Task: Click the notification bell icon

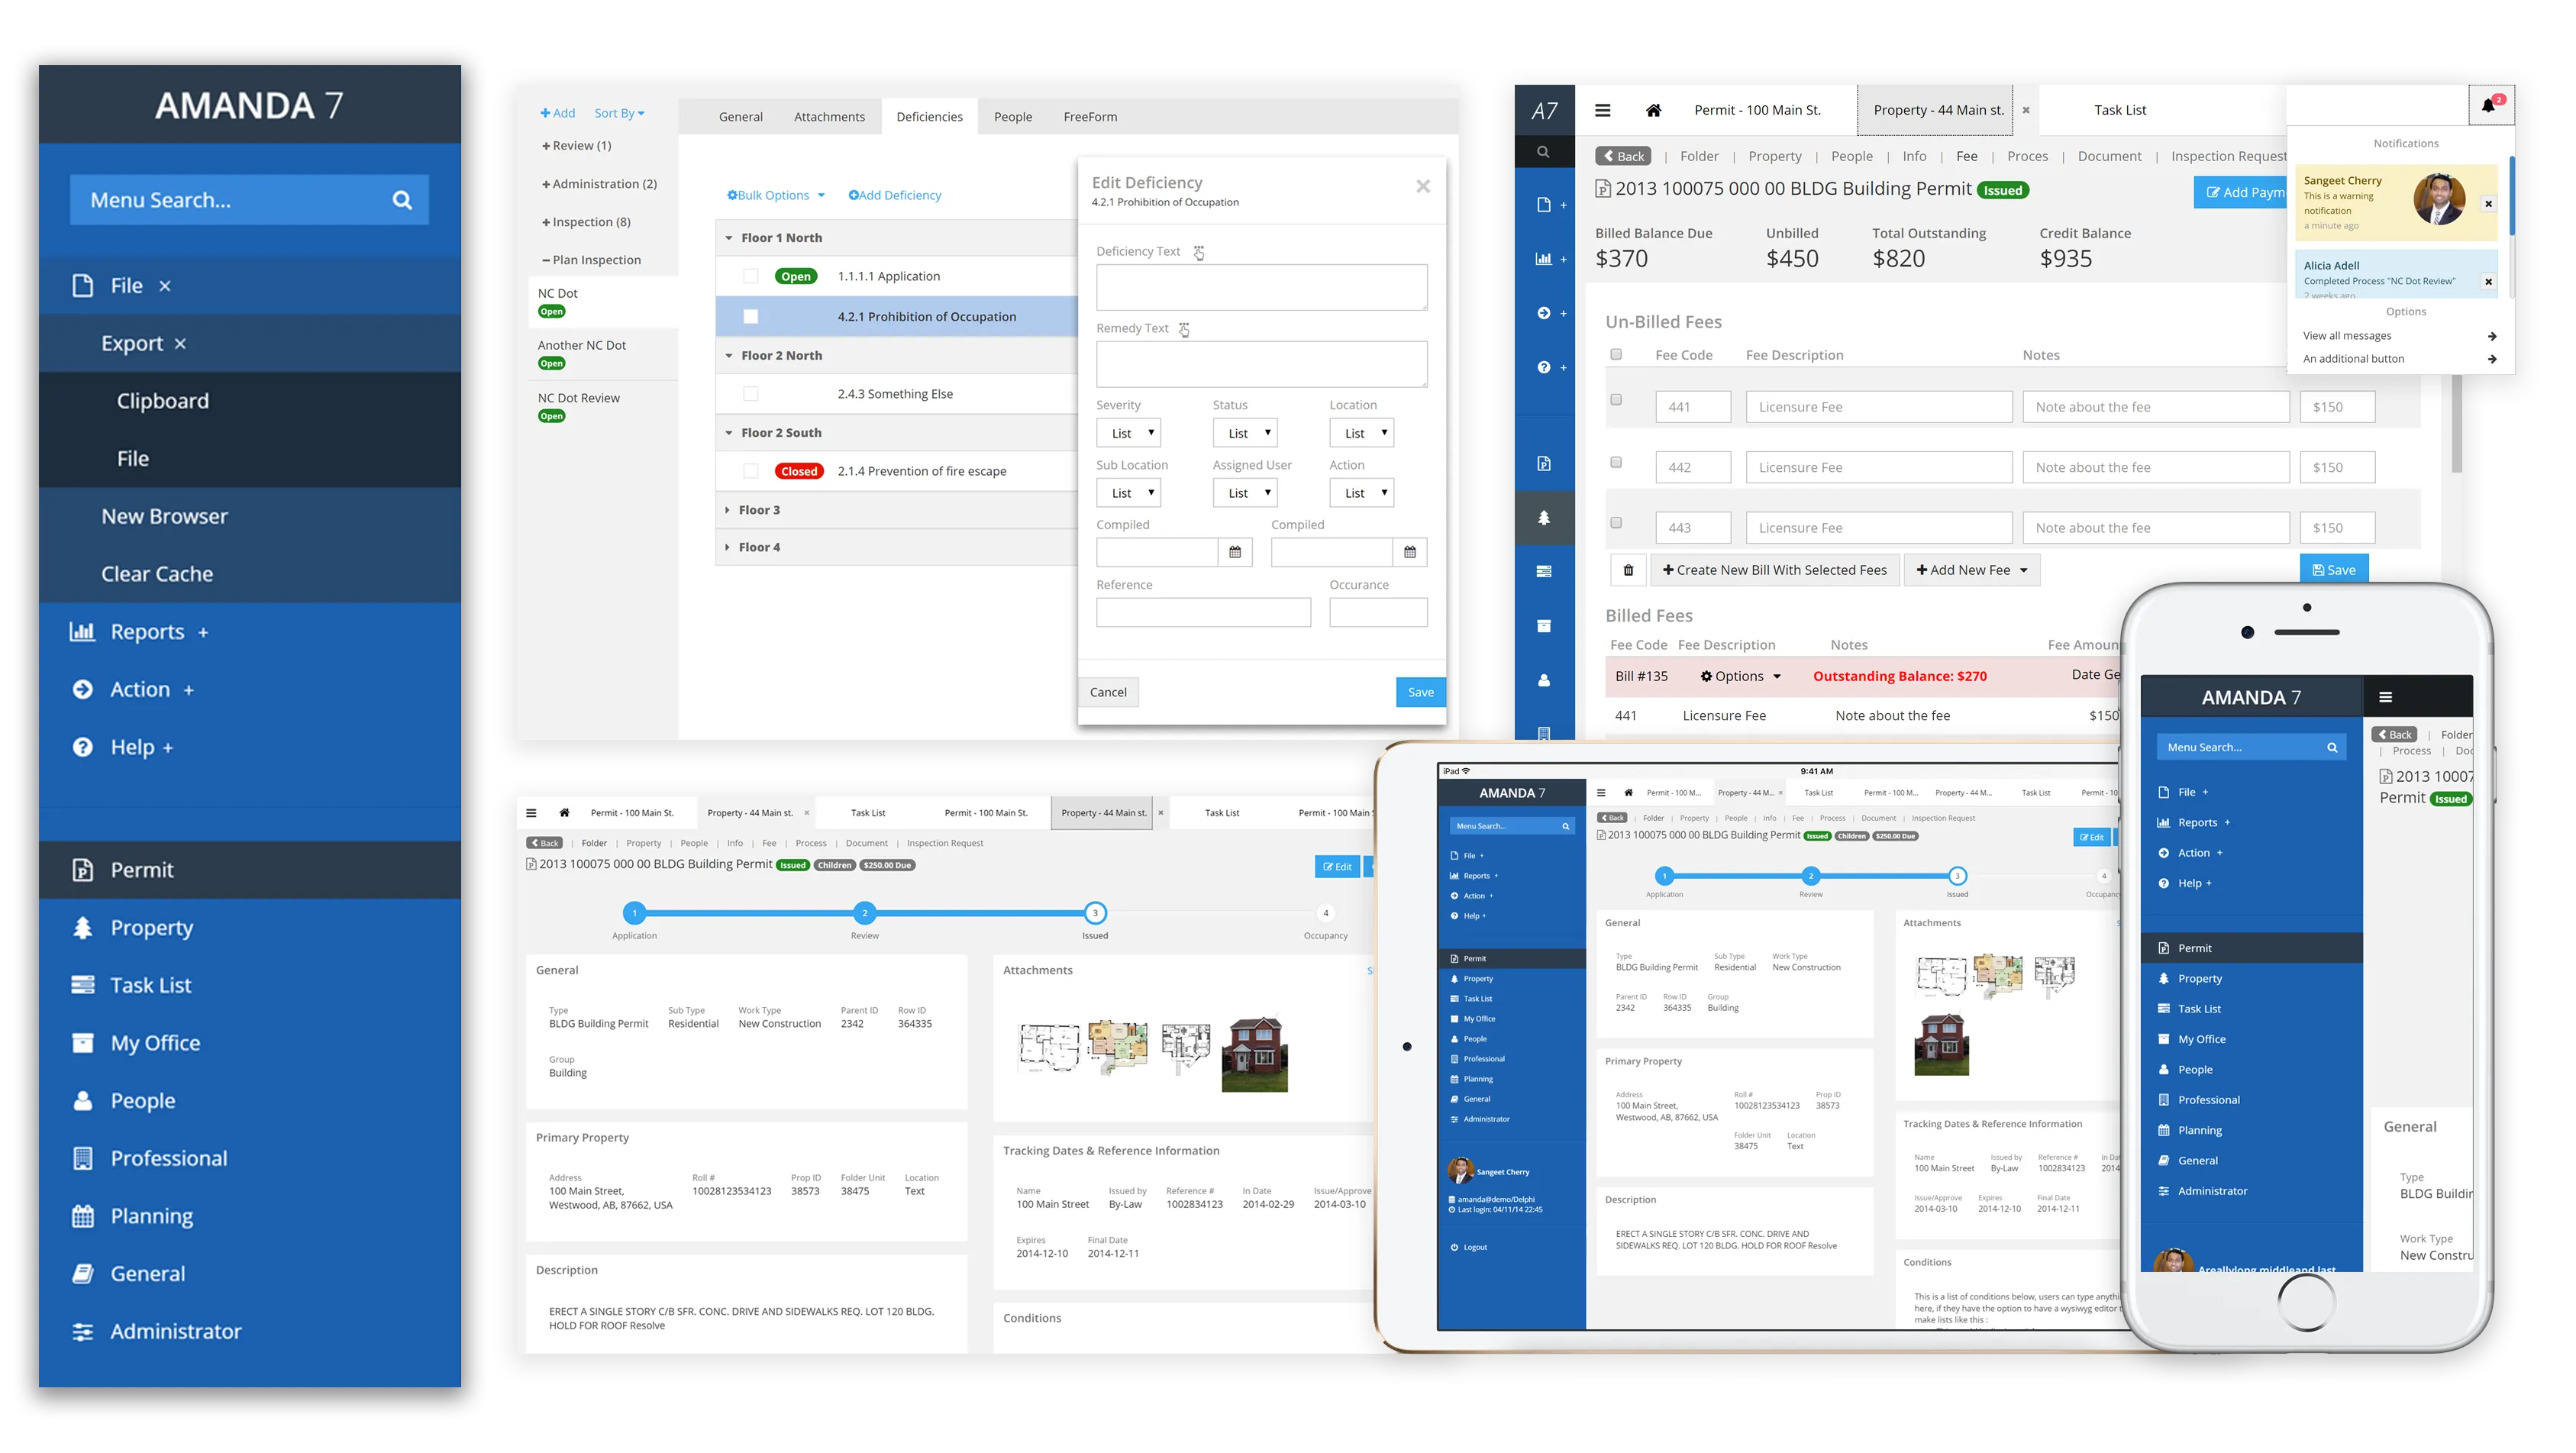Action: tap(2489, 105)
